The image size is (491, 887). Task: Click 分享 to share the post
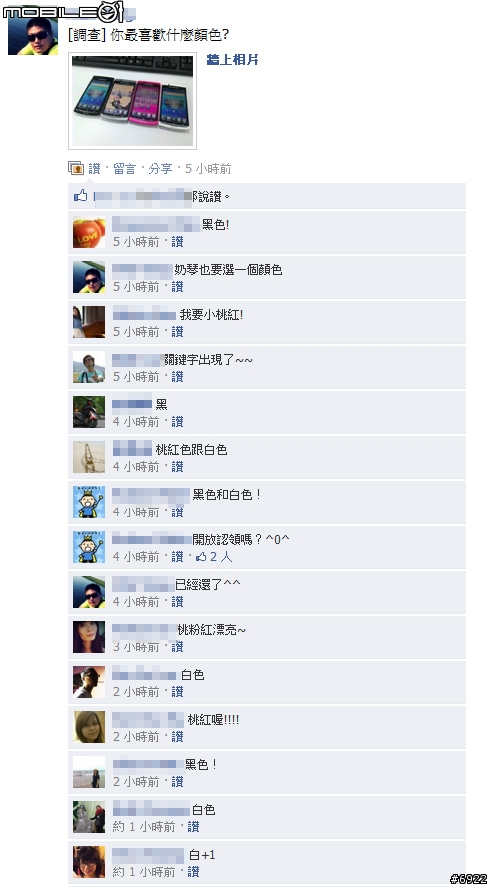[x=160, y=169]
